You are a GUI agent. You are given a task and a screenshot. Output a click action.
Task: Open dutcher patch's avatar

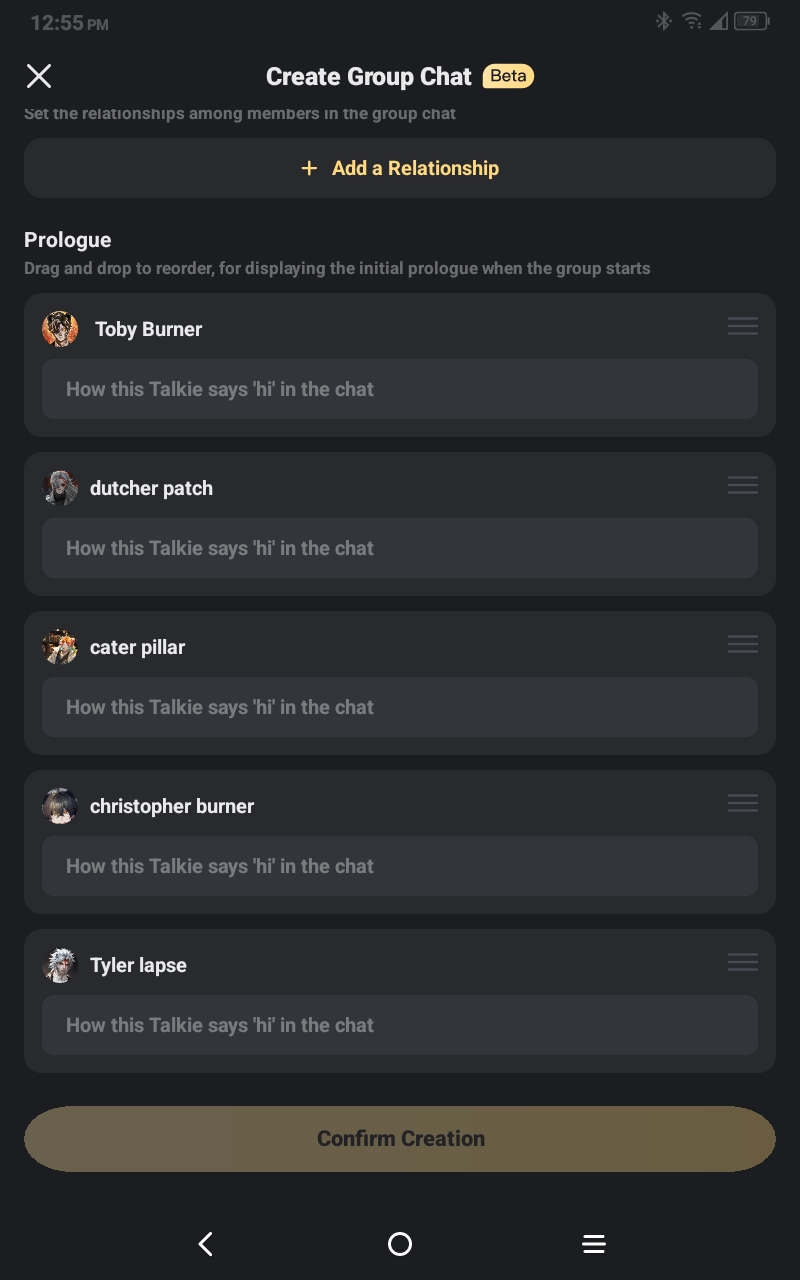(60, 488)
